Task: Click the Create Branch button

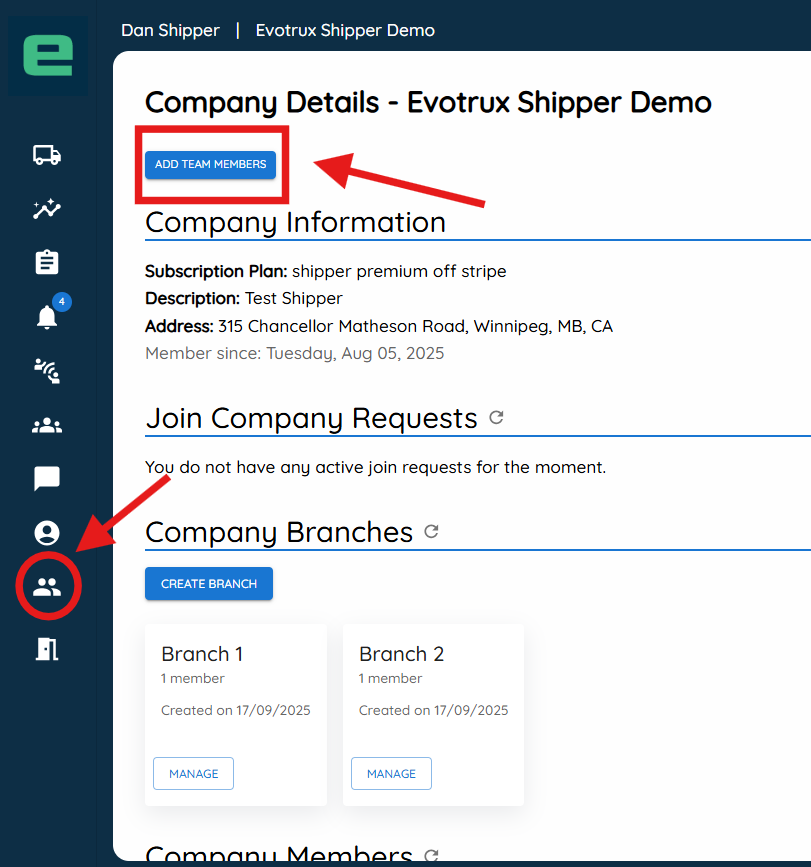Action: tap(209, 584)
